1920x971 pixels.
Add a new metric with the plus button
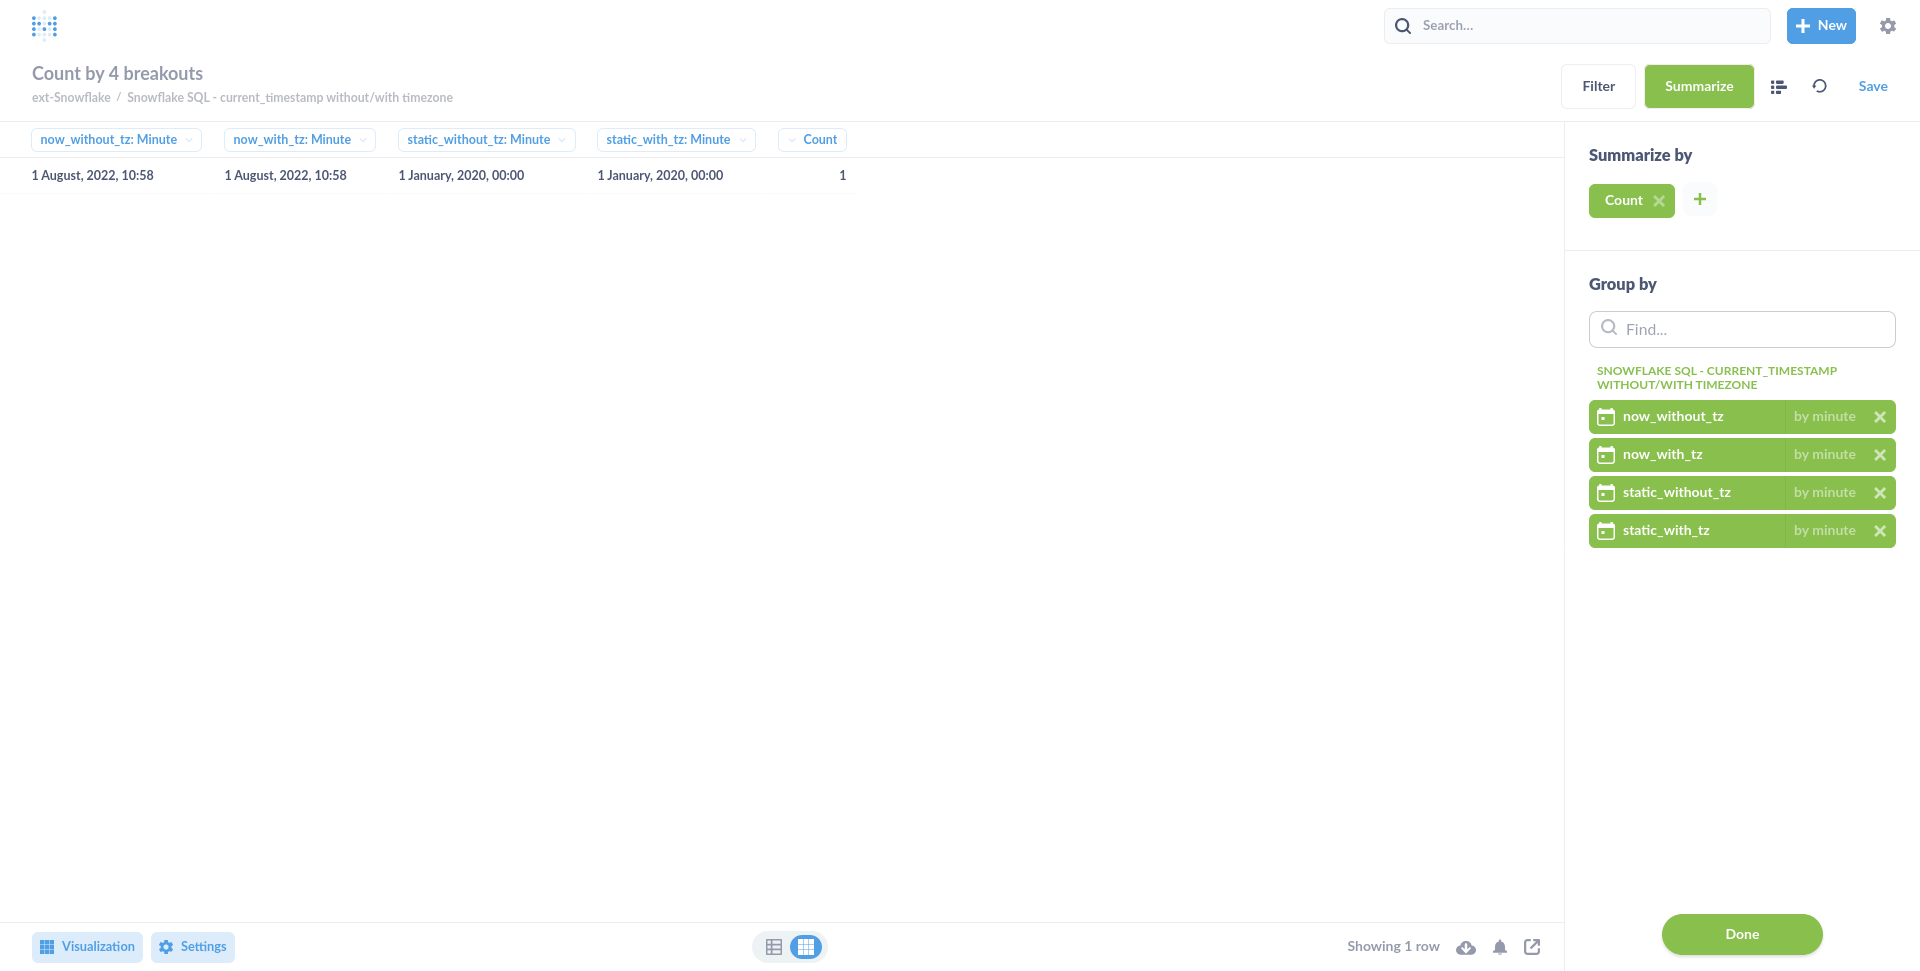(1700, 199)
